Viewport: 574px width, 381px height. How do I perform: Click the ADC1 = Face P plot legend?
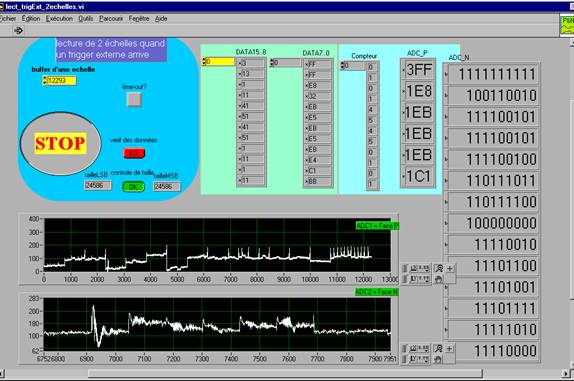coord(377,226)
